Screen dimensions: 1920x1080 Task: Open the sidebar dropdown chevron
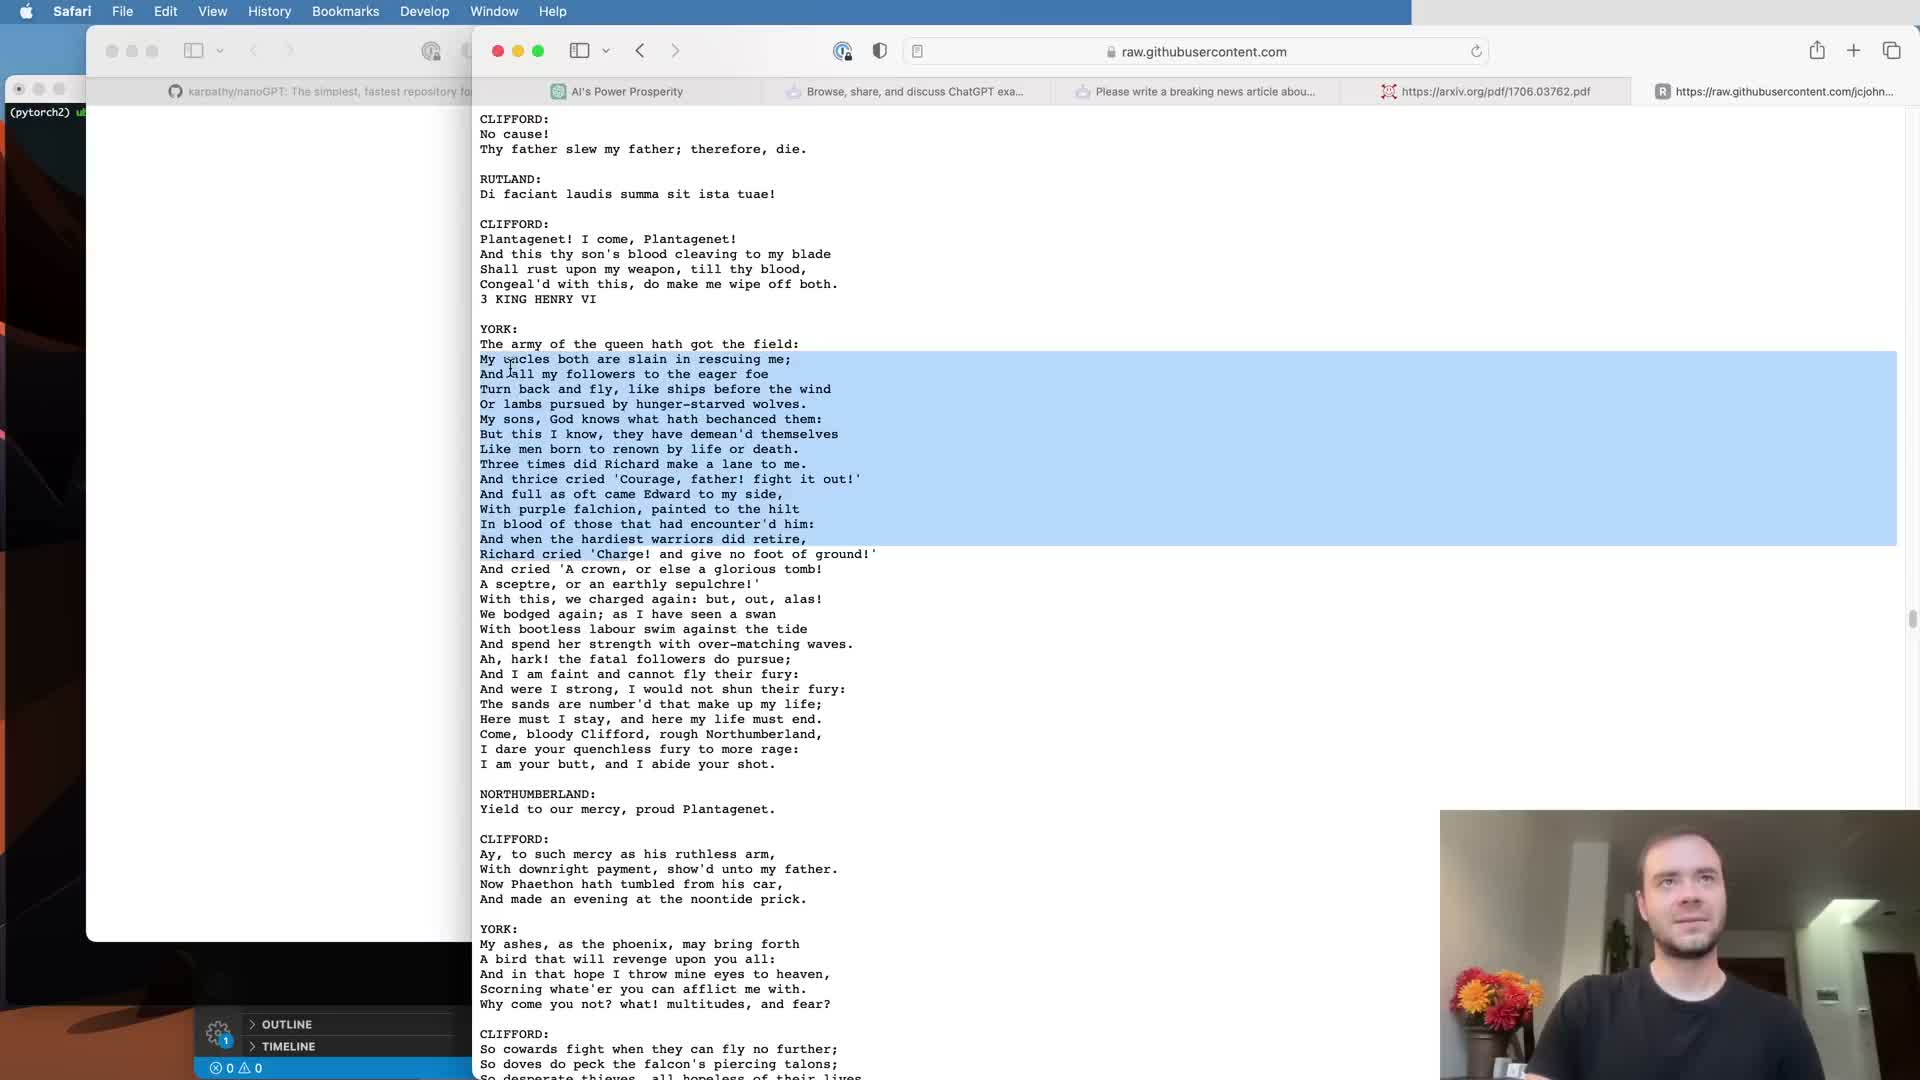click(x=606, y=51)
